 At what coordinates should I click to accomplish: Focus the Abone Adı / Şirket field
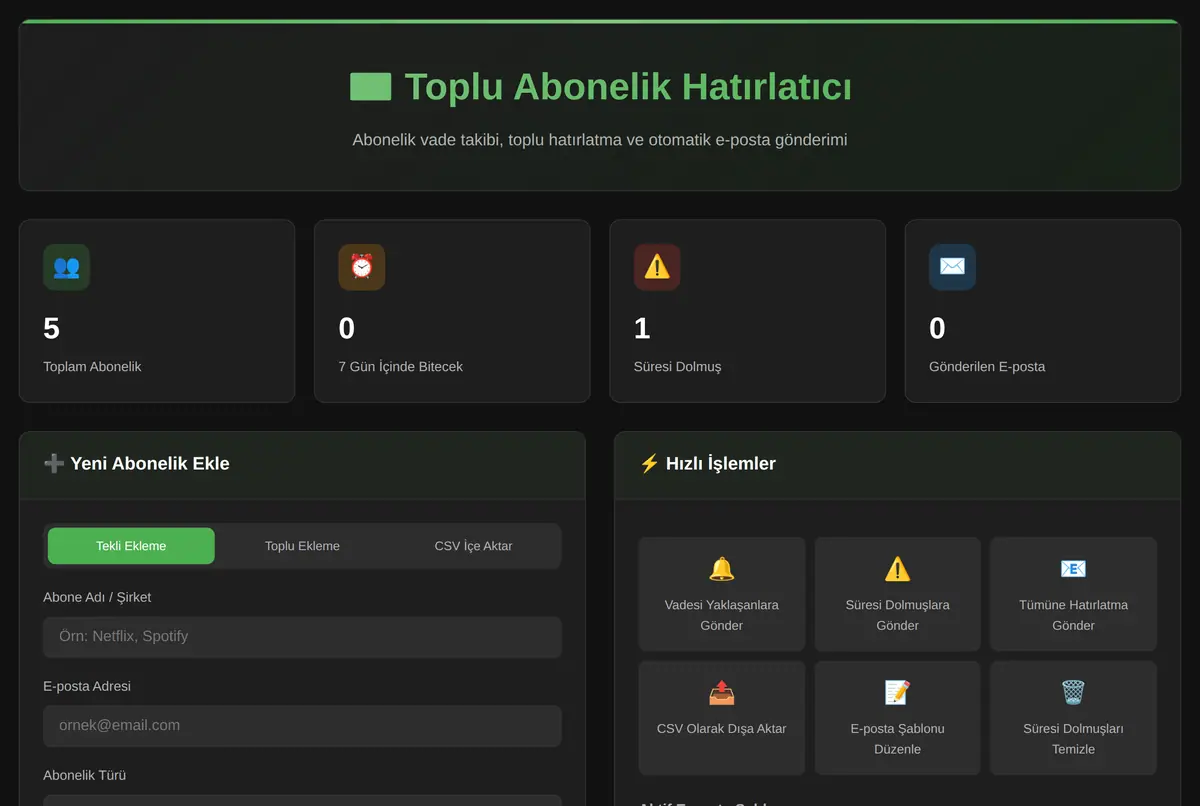[302, 637]
